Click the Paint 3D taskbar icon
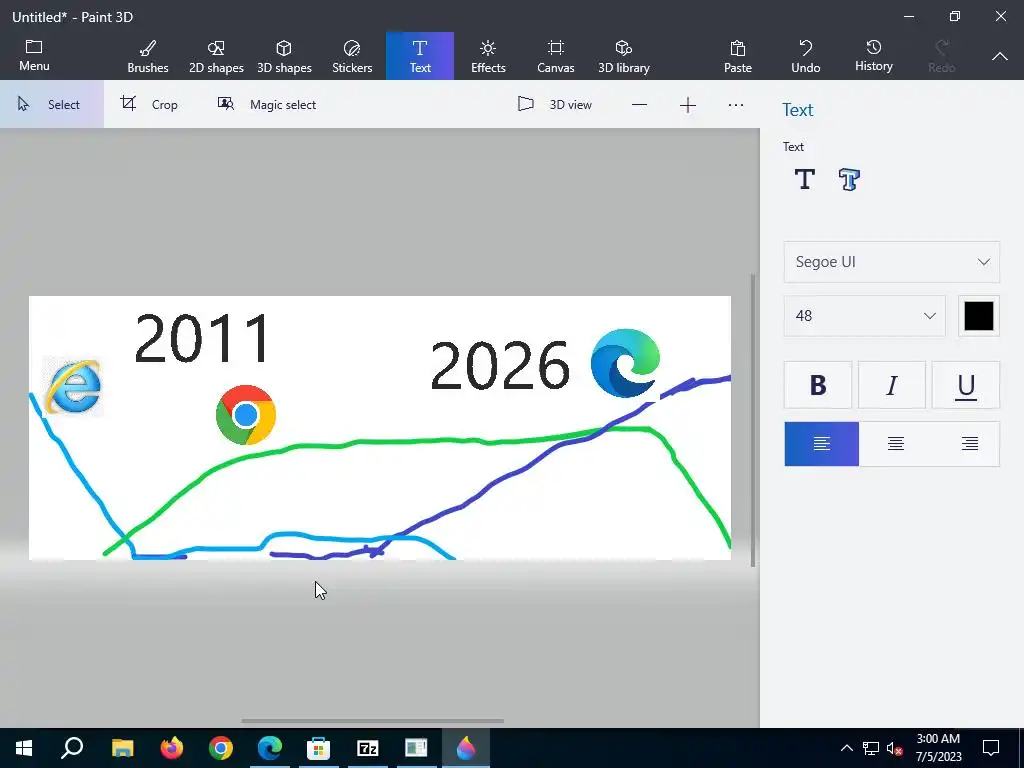1024x768 pixels. coord(466,748)
